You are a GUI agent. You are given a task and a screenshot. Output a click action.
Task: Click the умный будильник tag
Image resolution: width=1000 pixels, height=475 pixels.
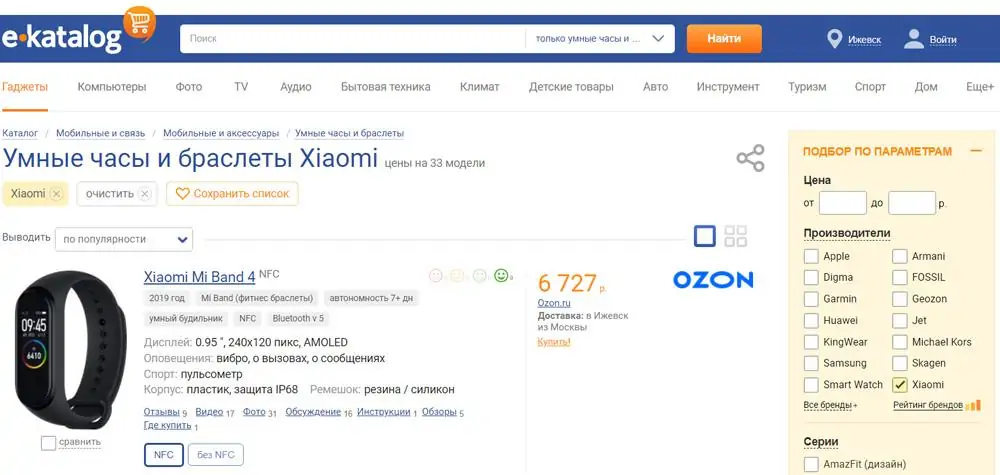[186, 318]
